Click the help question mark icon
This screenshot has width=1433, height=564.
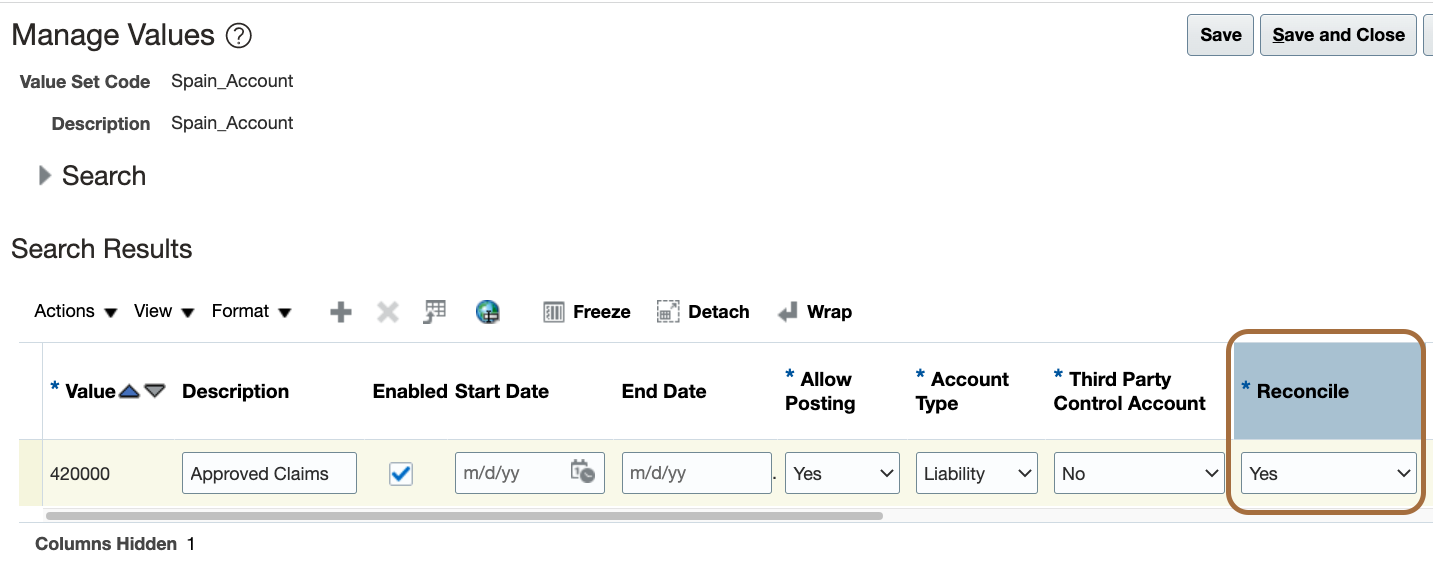click(x=238, y=36)
